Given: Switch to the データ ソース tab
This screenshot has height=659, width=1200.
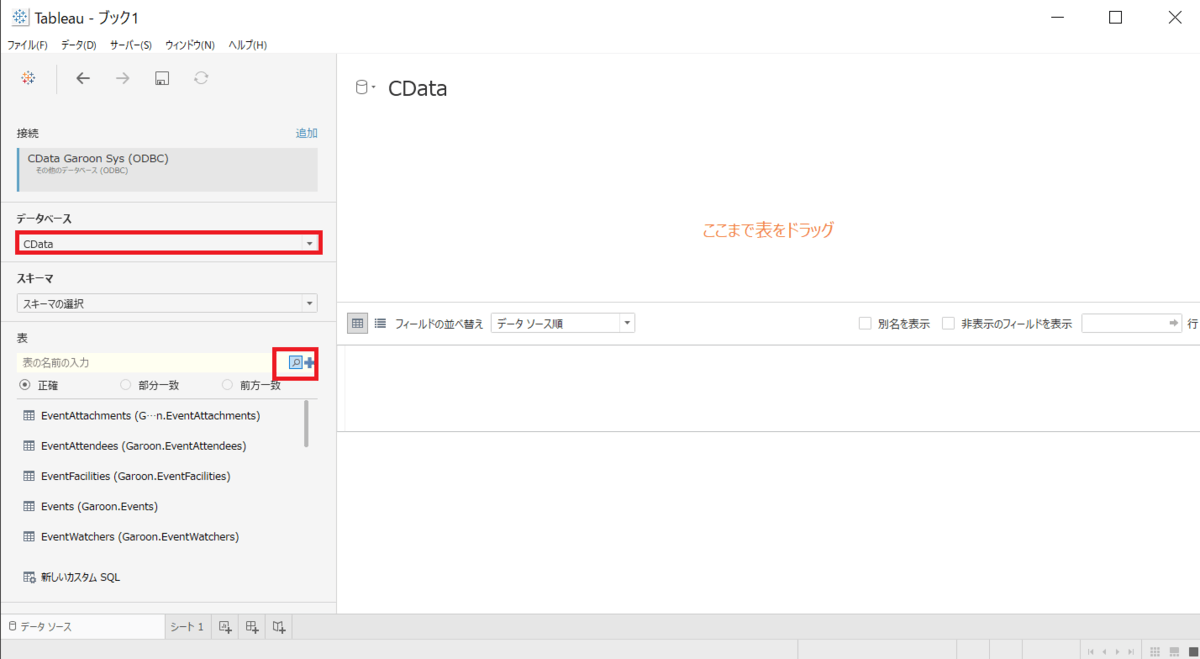Looking at the screenshot, I should click(x=83, y=627).
